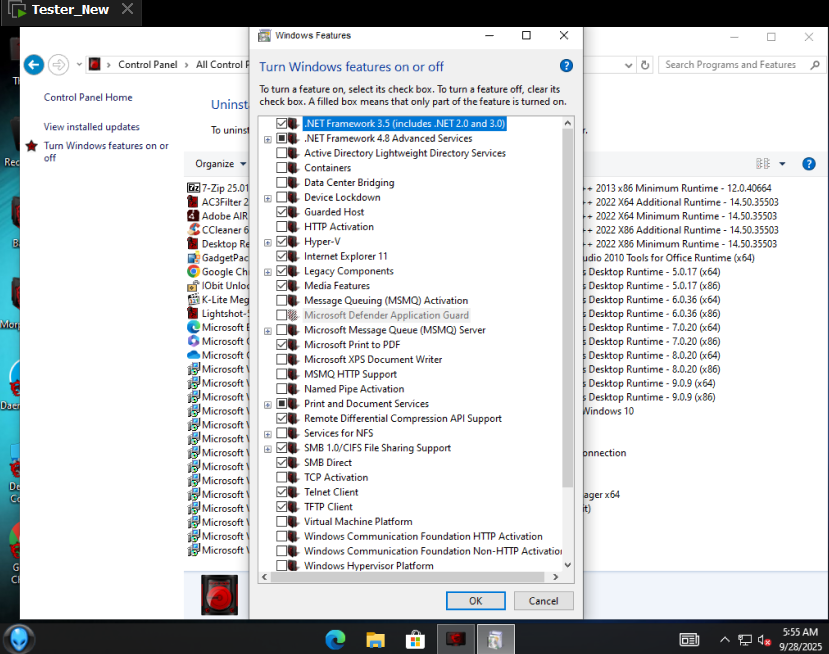Click the Adobe AIR program icon
This screenshot has height=654, width=829.
pos(194,216)
